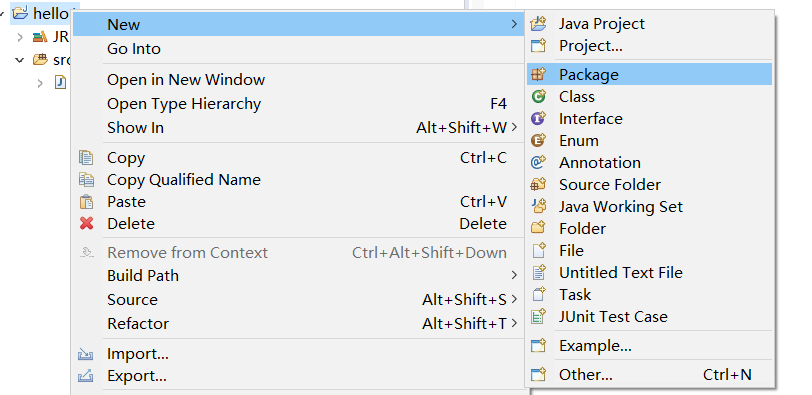Click the Java file icon under src
The image size is (812, 395).
pos(61,82)
